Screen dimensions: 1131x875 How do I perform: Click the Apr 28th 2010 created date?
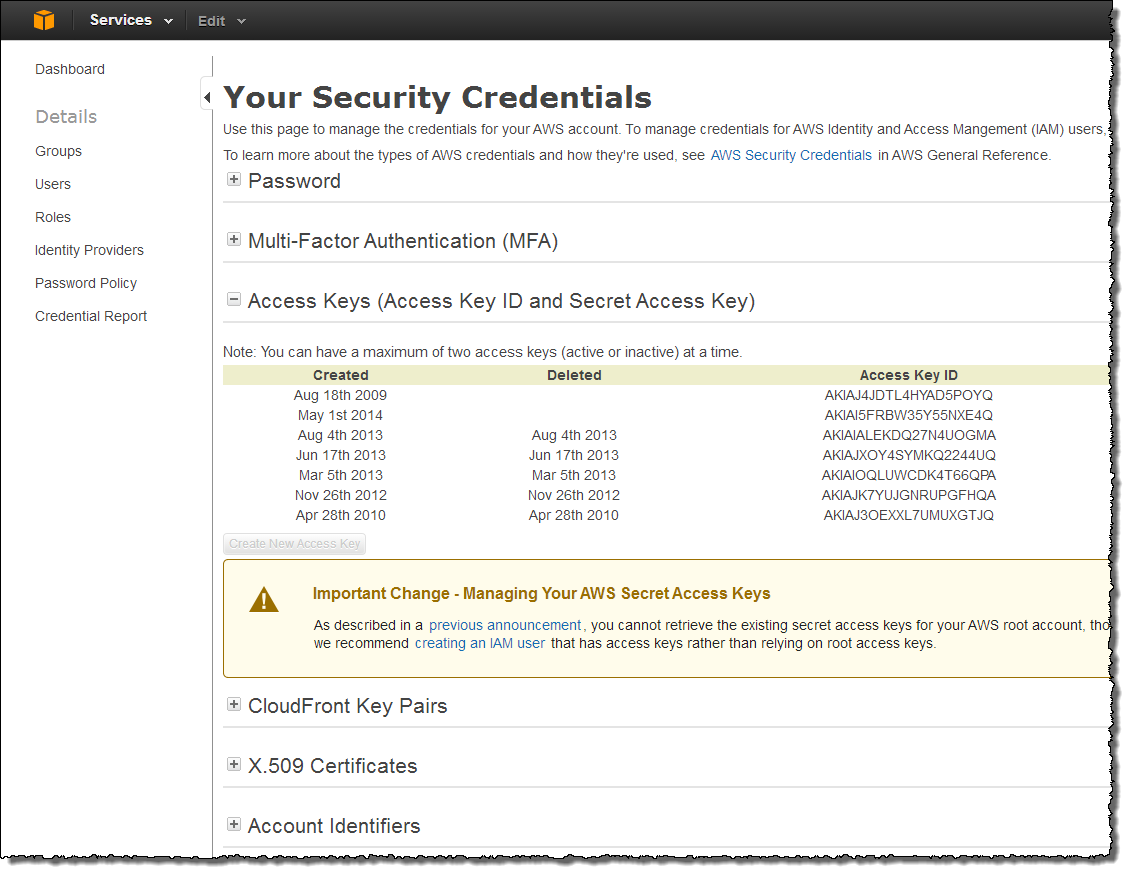pyautogui.click(x=340, y=516)
